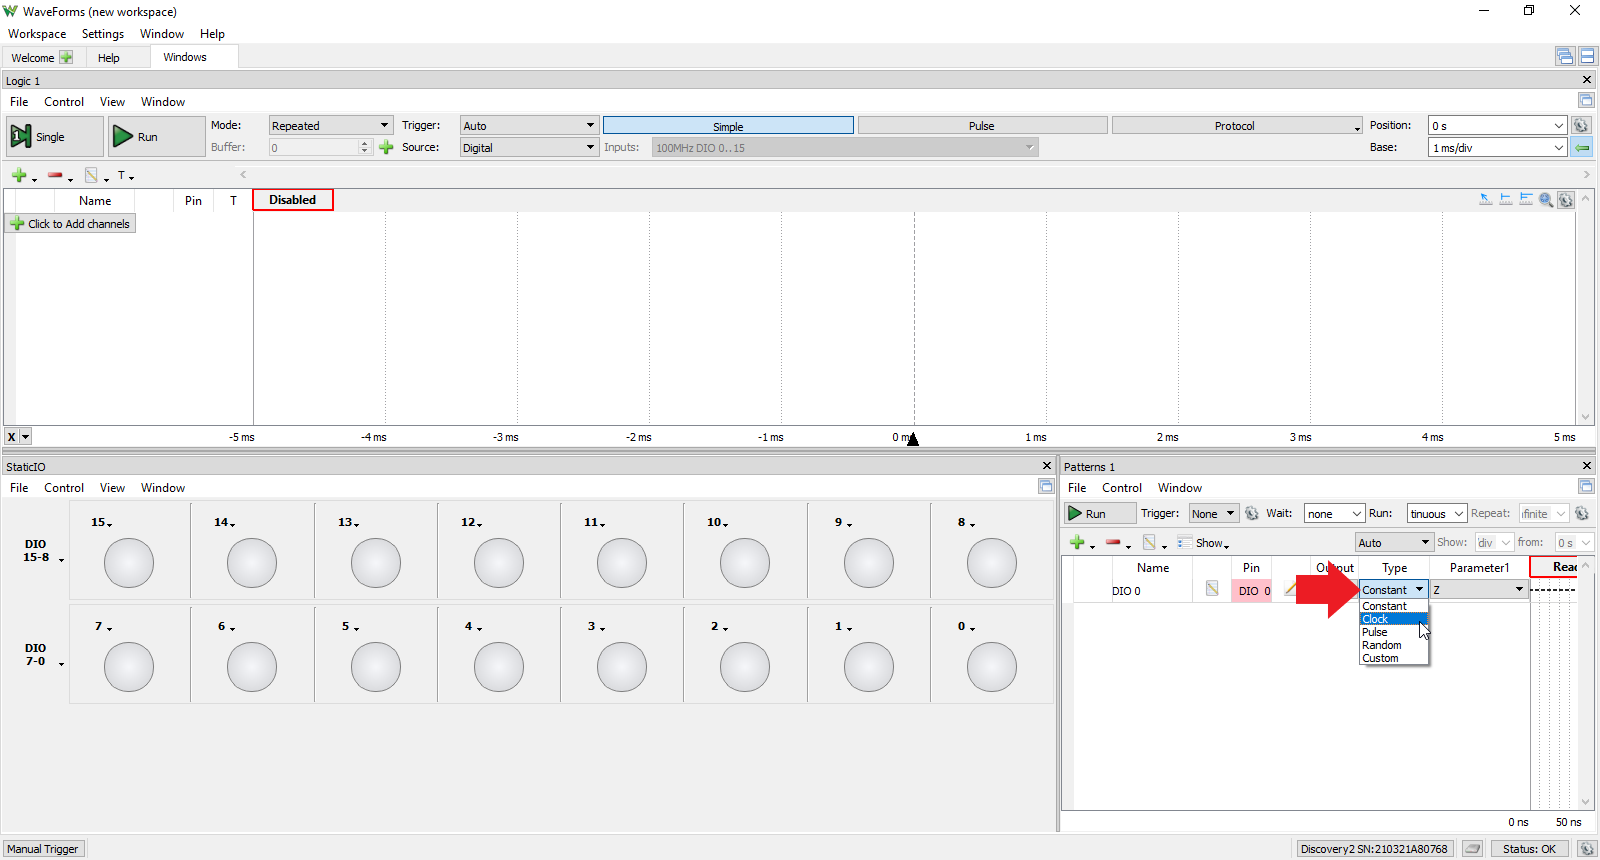
Task: Click the Click to Add channels button
Action: click(x=70, y=224)
